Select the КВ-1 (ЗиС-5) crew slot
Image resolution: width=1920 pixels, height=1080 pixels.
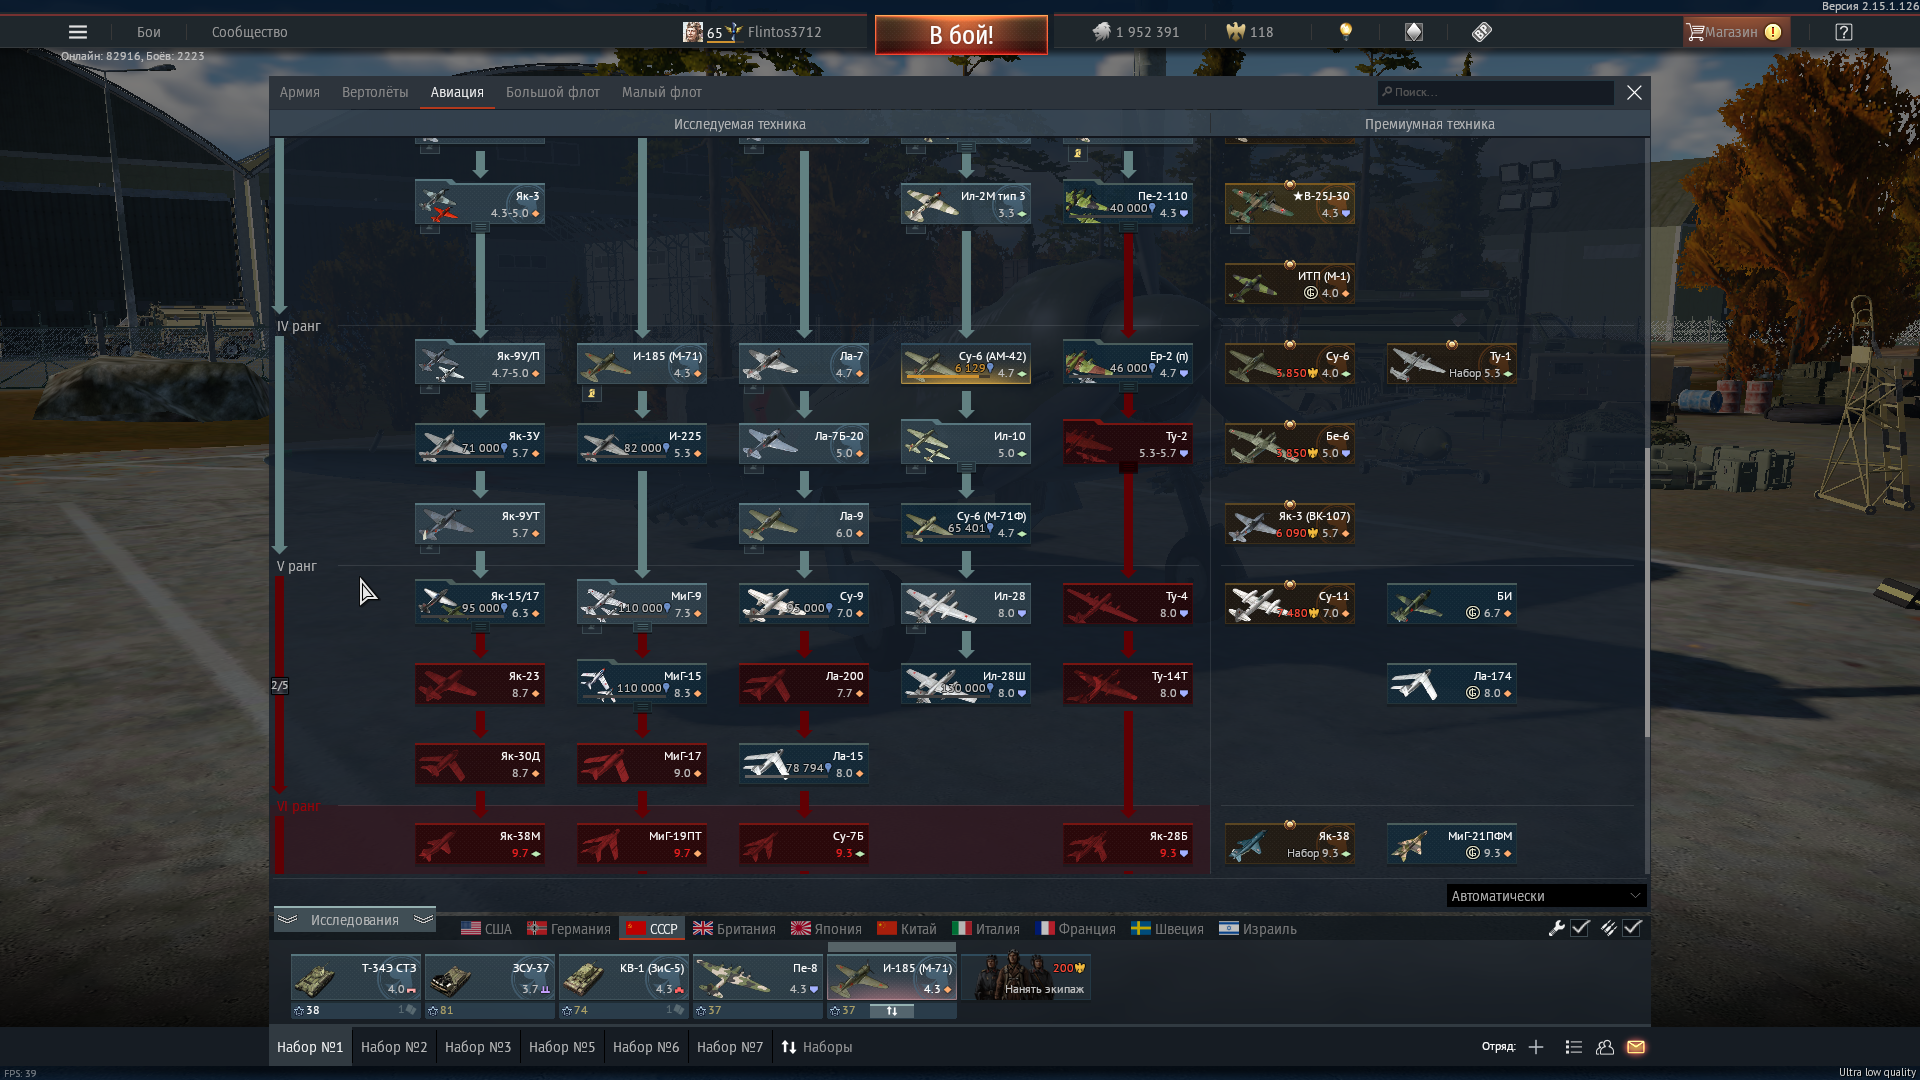pyautogui.click(x=624, y=977)
